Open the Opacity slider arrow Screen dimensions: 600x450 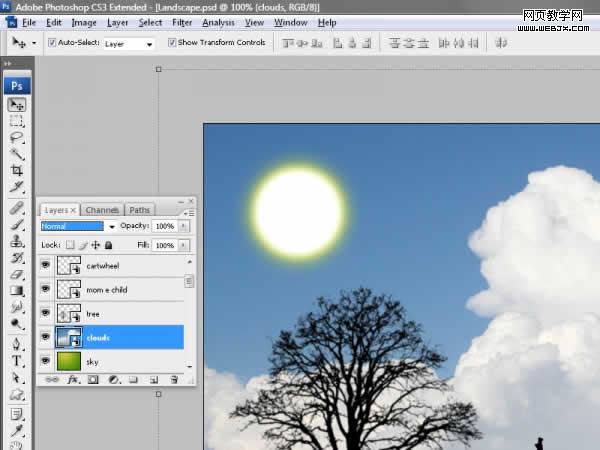click(184, 226)
